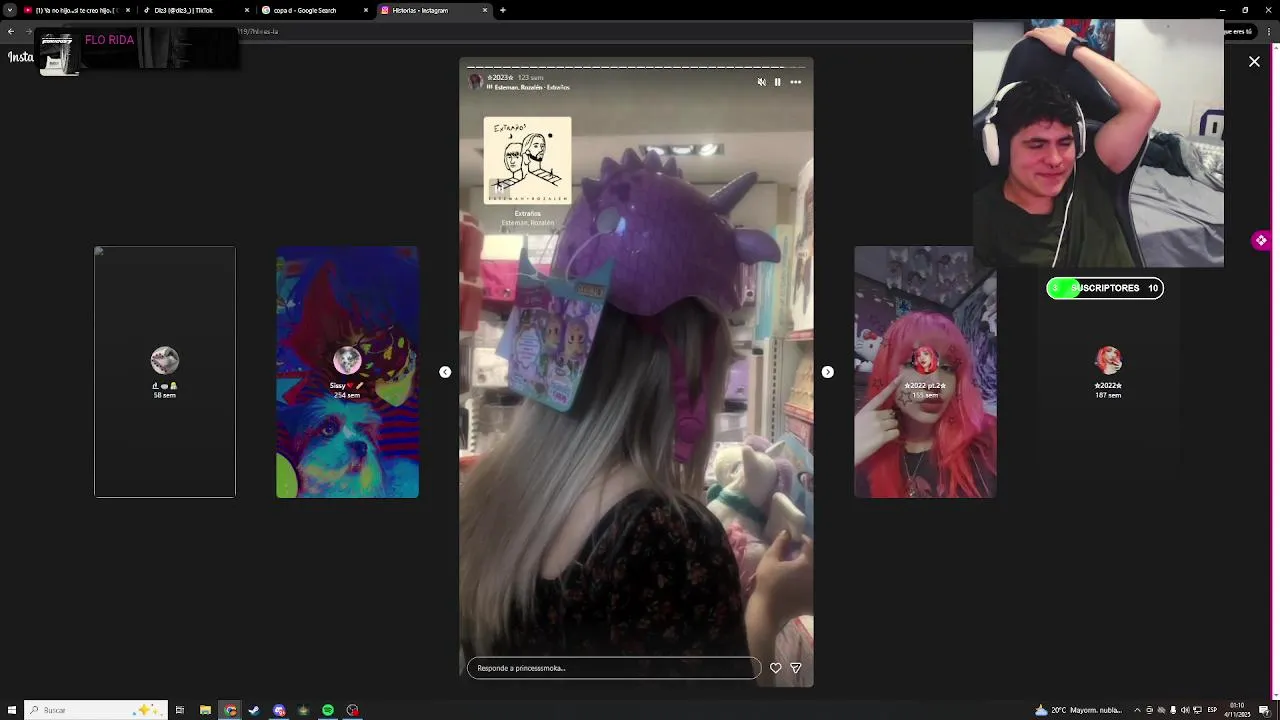The width and height of the screenshot is (1280, 720).
Task: Click the taskbar Buscar search box
Action: coord(95,710)
